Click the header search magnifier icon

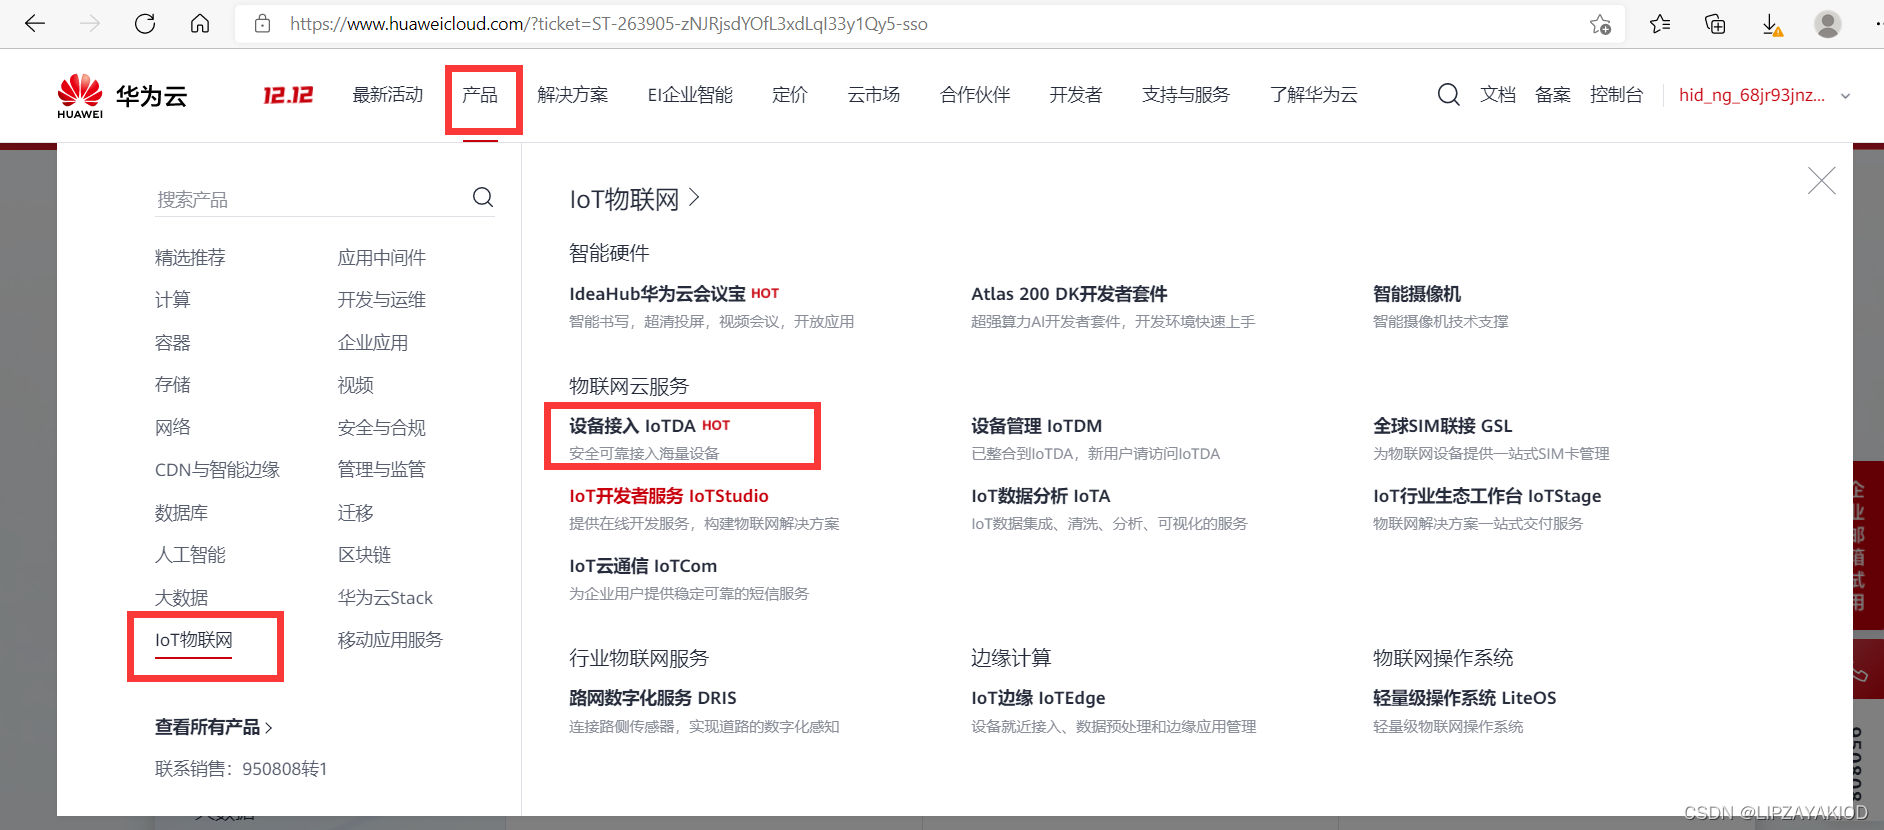tap(1448, 95)
